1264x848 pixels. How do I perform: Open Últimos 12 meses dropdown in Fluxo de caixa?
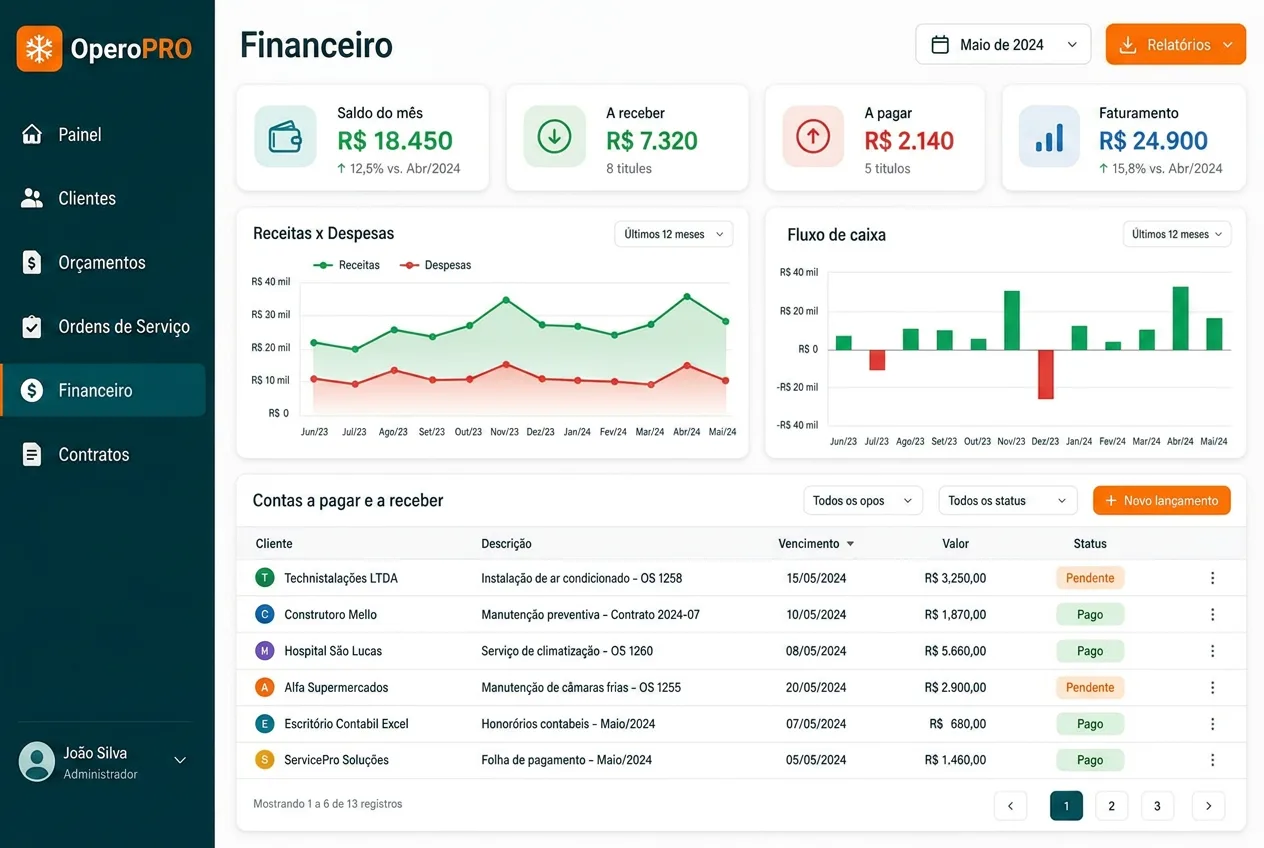1177,234
